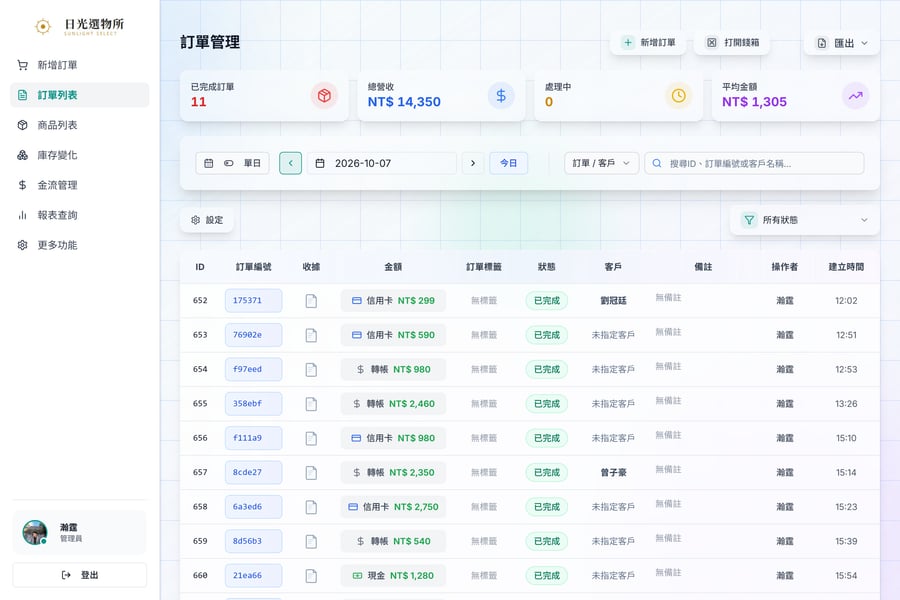Click the 建立時間 column header
Screen dimensions: 900x600
point(846,267)
